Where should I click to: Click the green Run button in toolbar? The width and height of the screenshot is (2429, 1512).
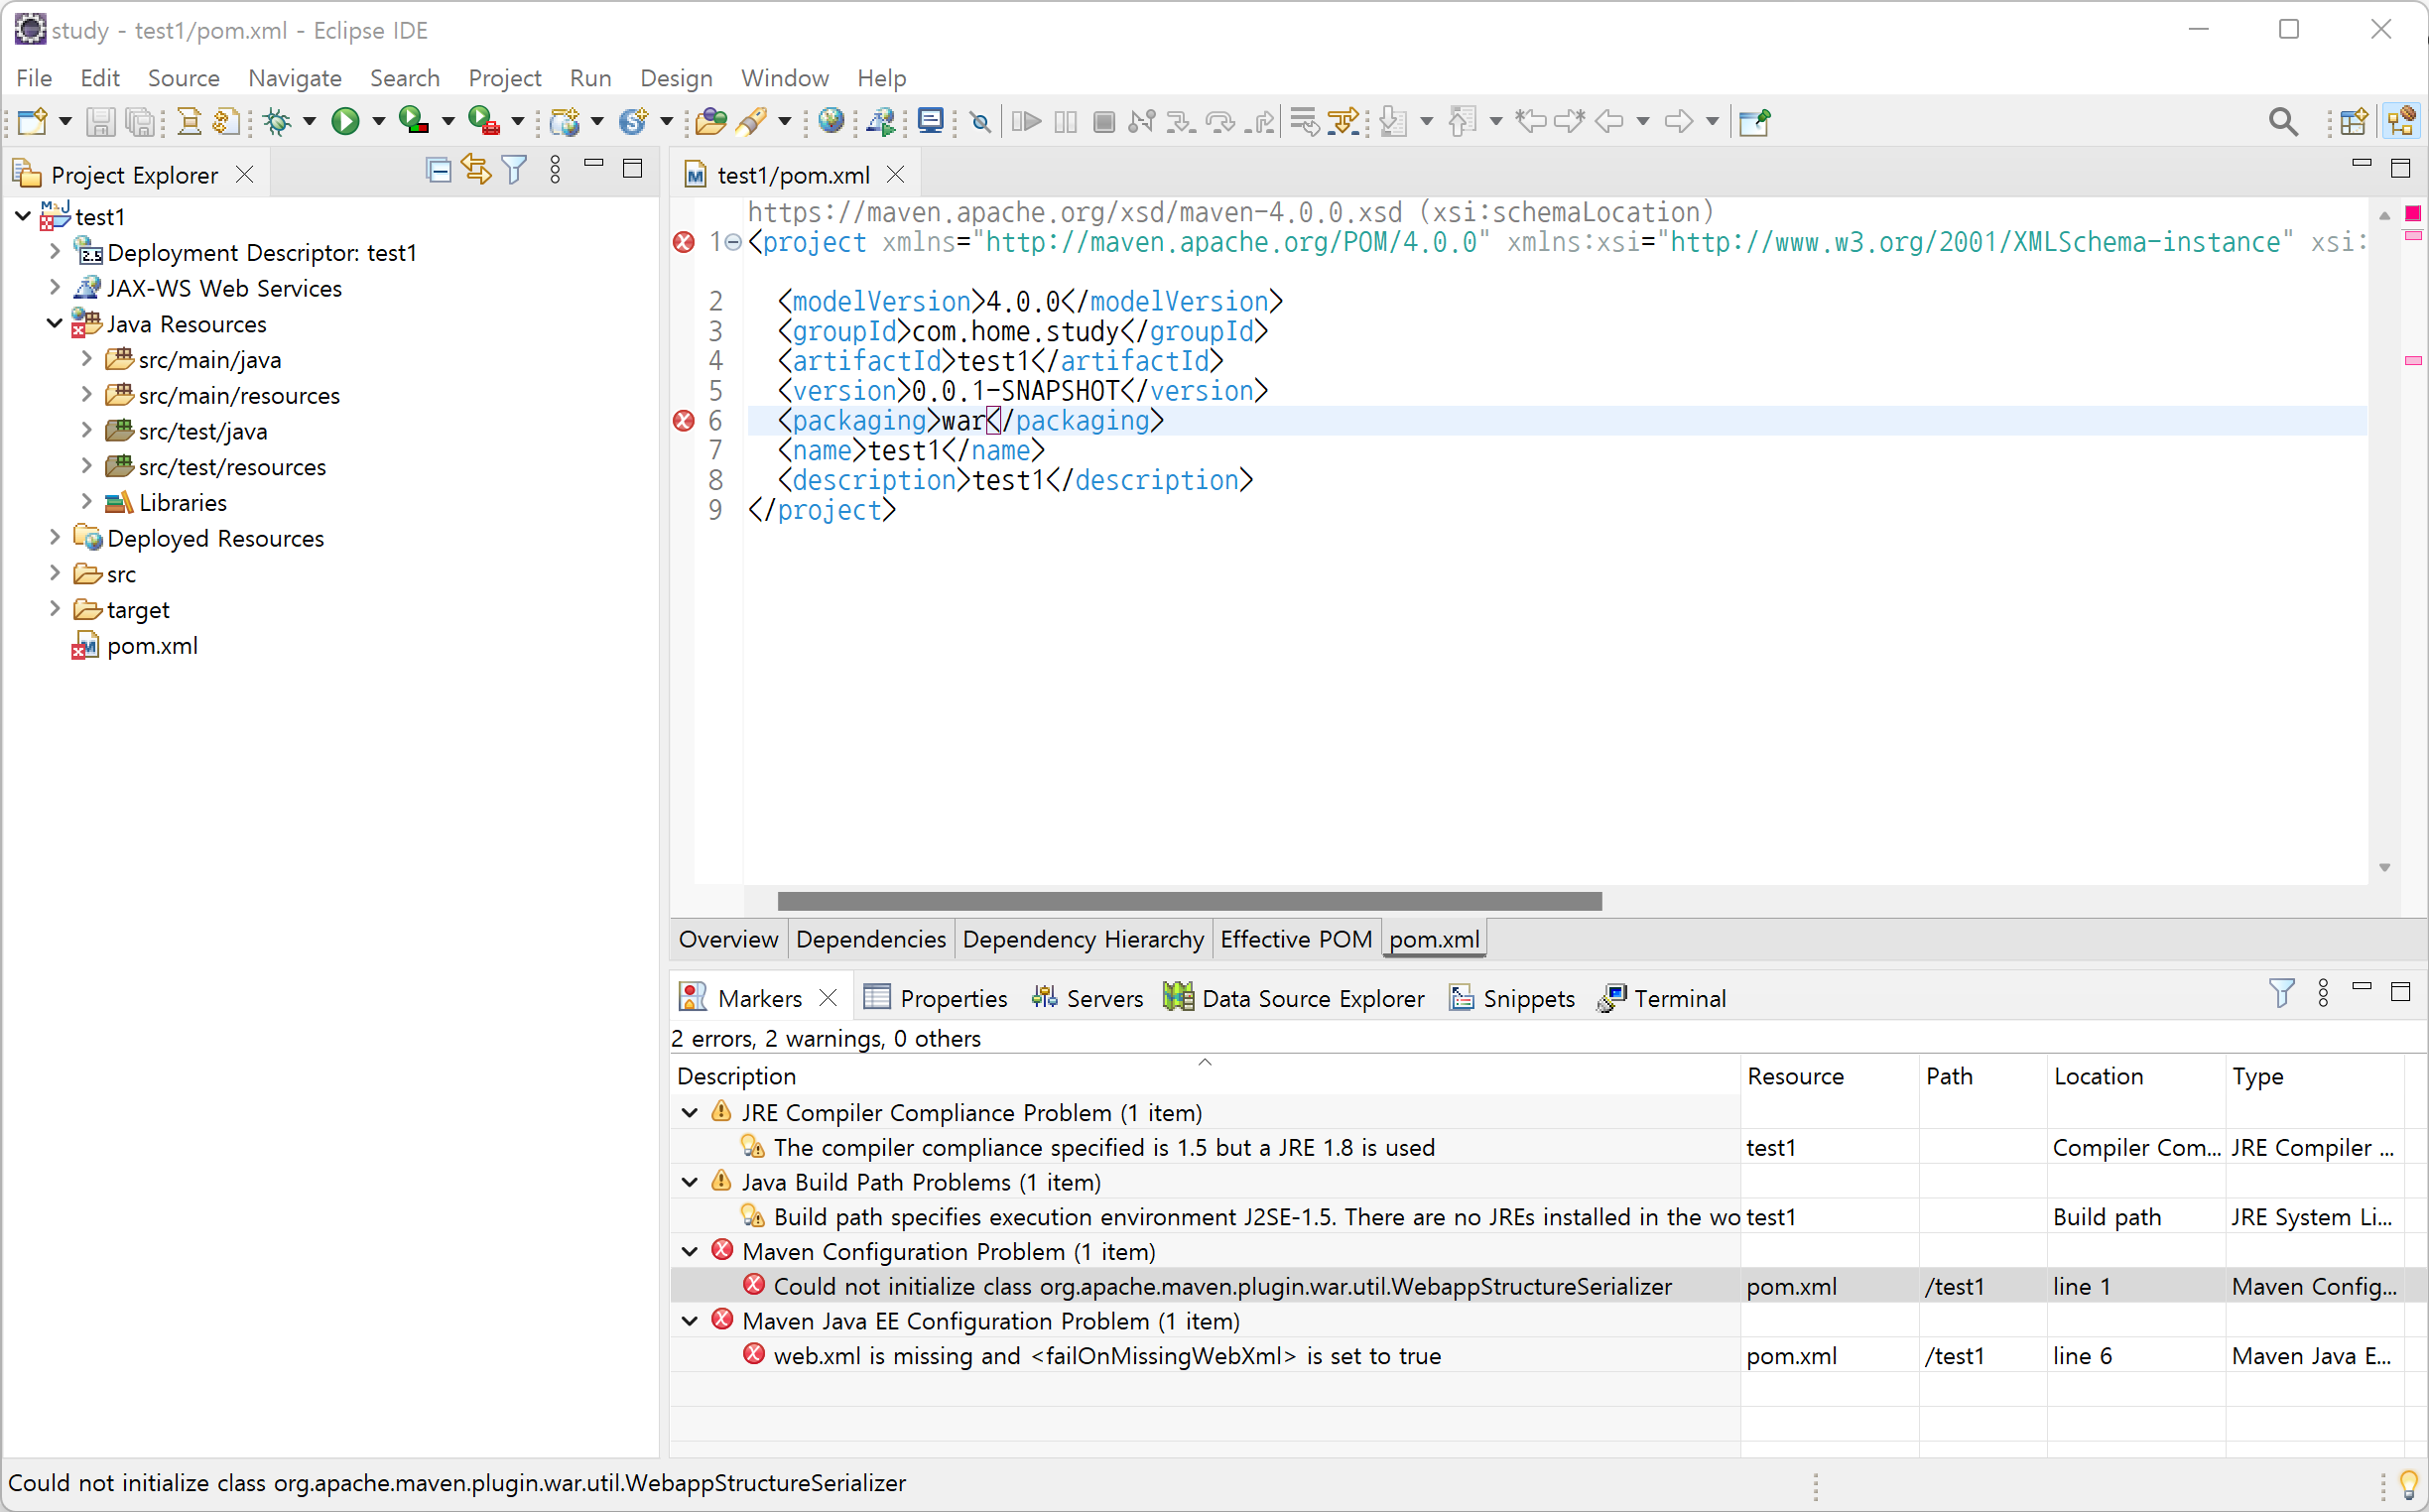pos(345,121)
